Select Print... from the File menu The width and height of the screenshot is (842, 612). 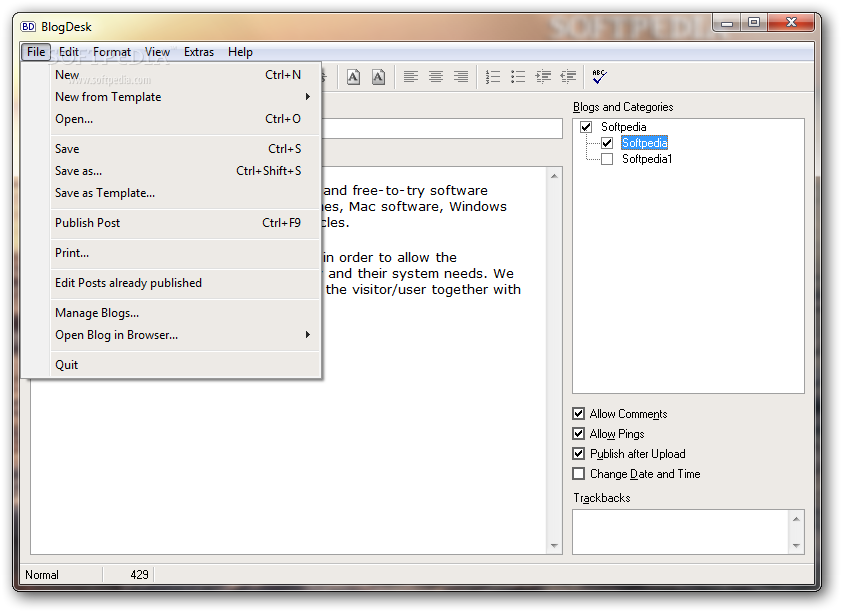[185, 253]
